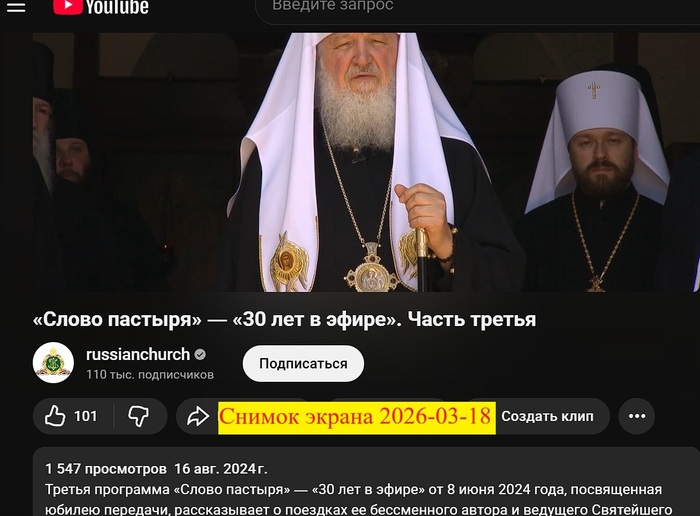Click the 101 likes counter
This screenshot has height=516, width=700.
pyautogui.click(x=85, y=416)
